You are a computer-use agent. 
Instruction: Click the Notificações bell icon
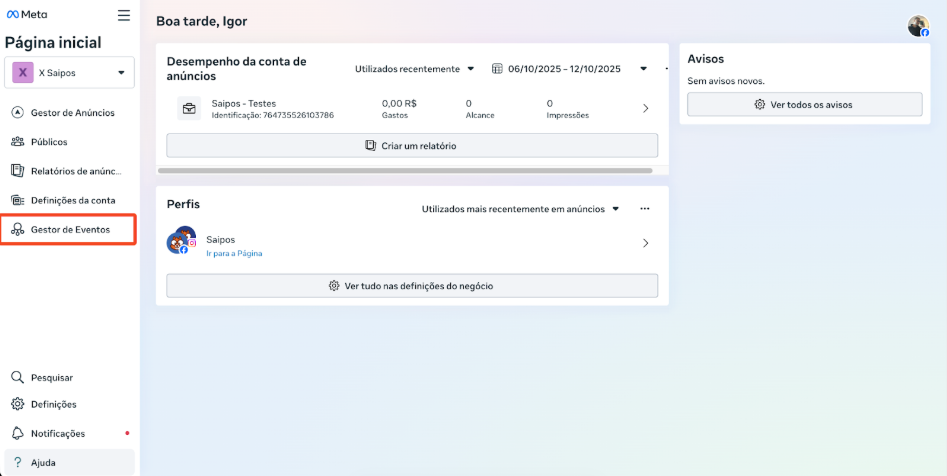[x=17, y=433]
